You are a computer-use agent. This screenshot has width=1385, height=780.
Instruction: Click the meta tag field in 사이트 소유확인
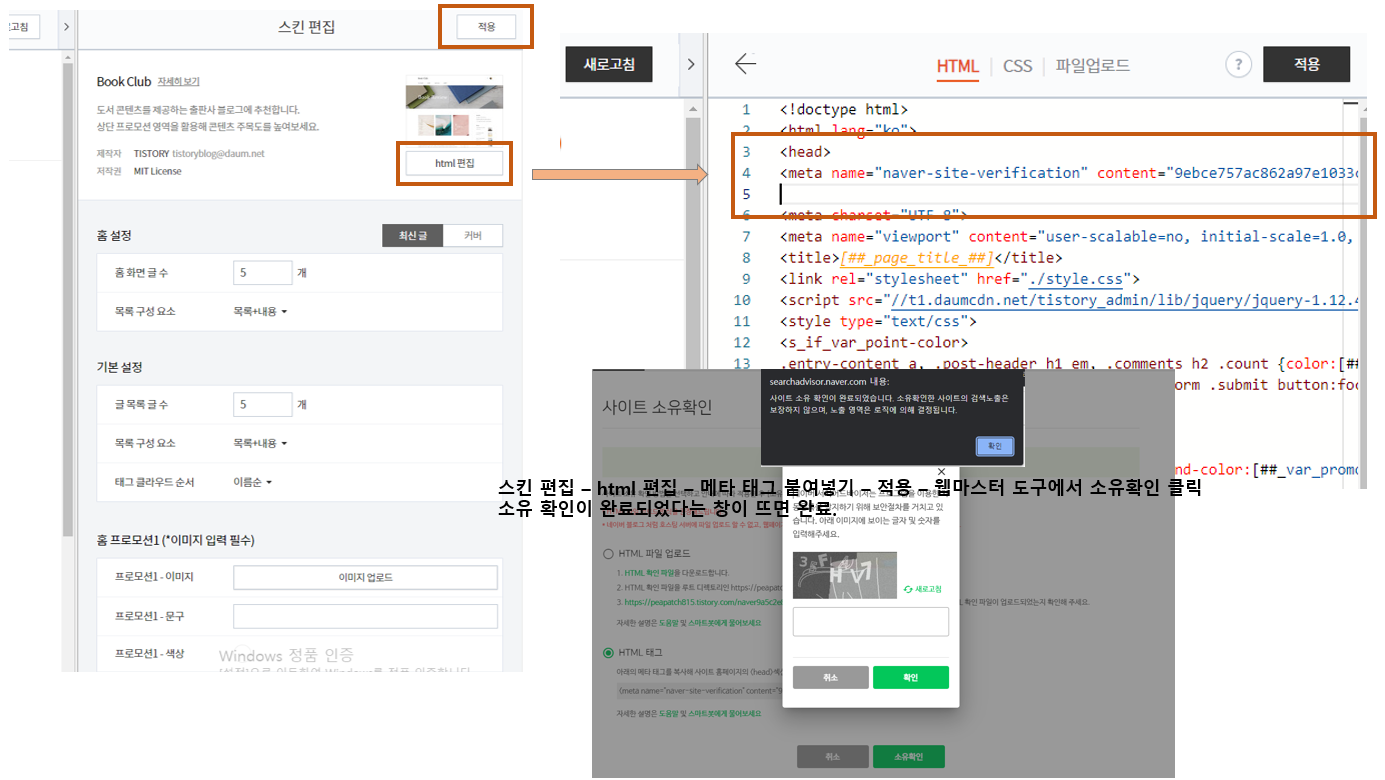tap(700, 690)
